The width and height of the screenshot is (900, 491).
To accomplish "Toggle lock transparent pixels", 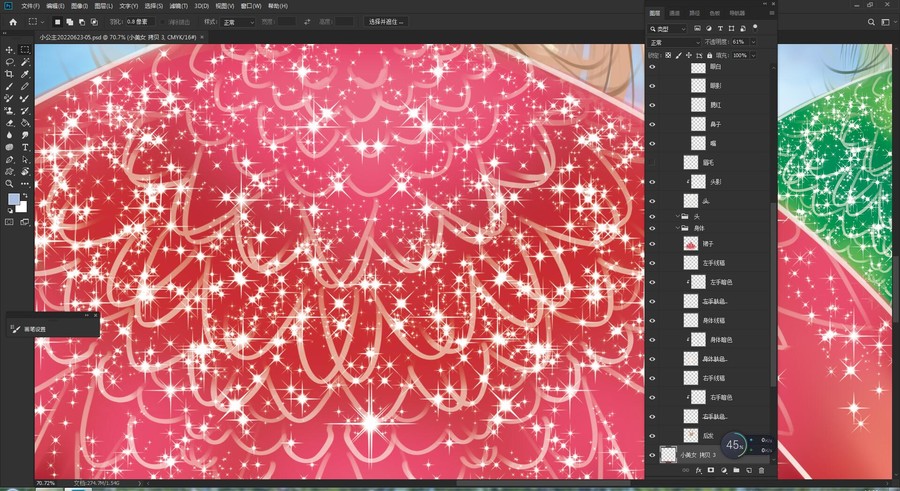I will (x=668, y=56).
